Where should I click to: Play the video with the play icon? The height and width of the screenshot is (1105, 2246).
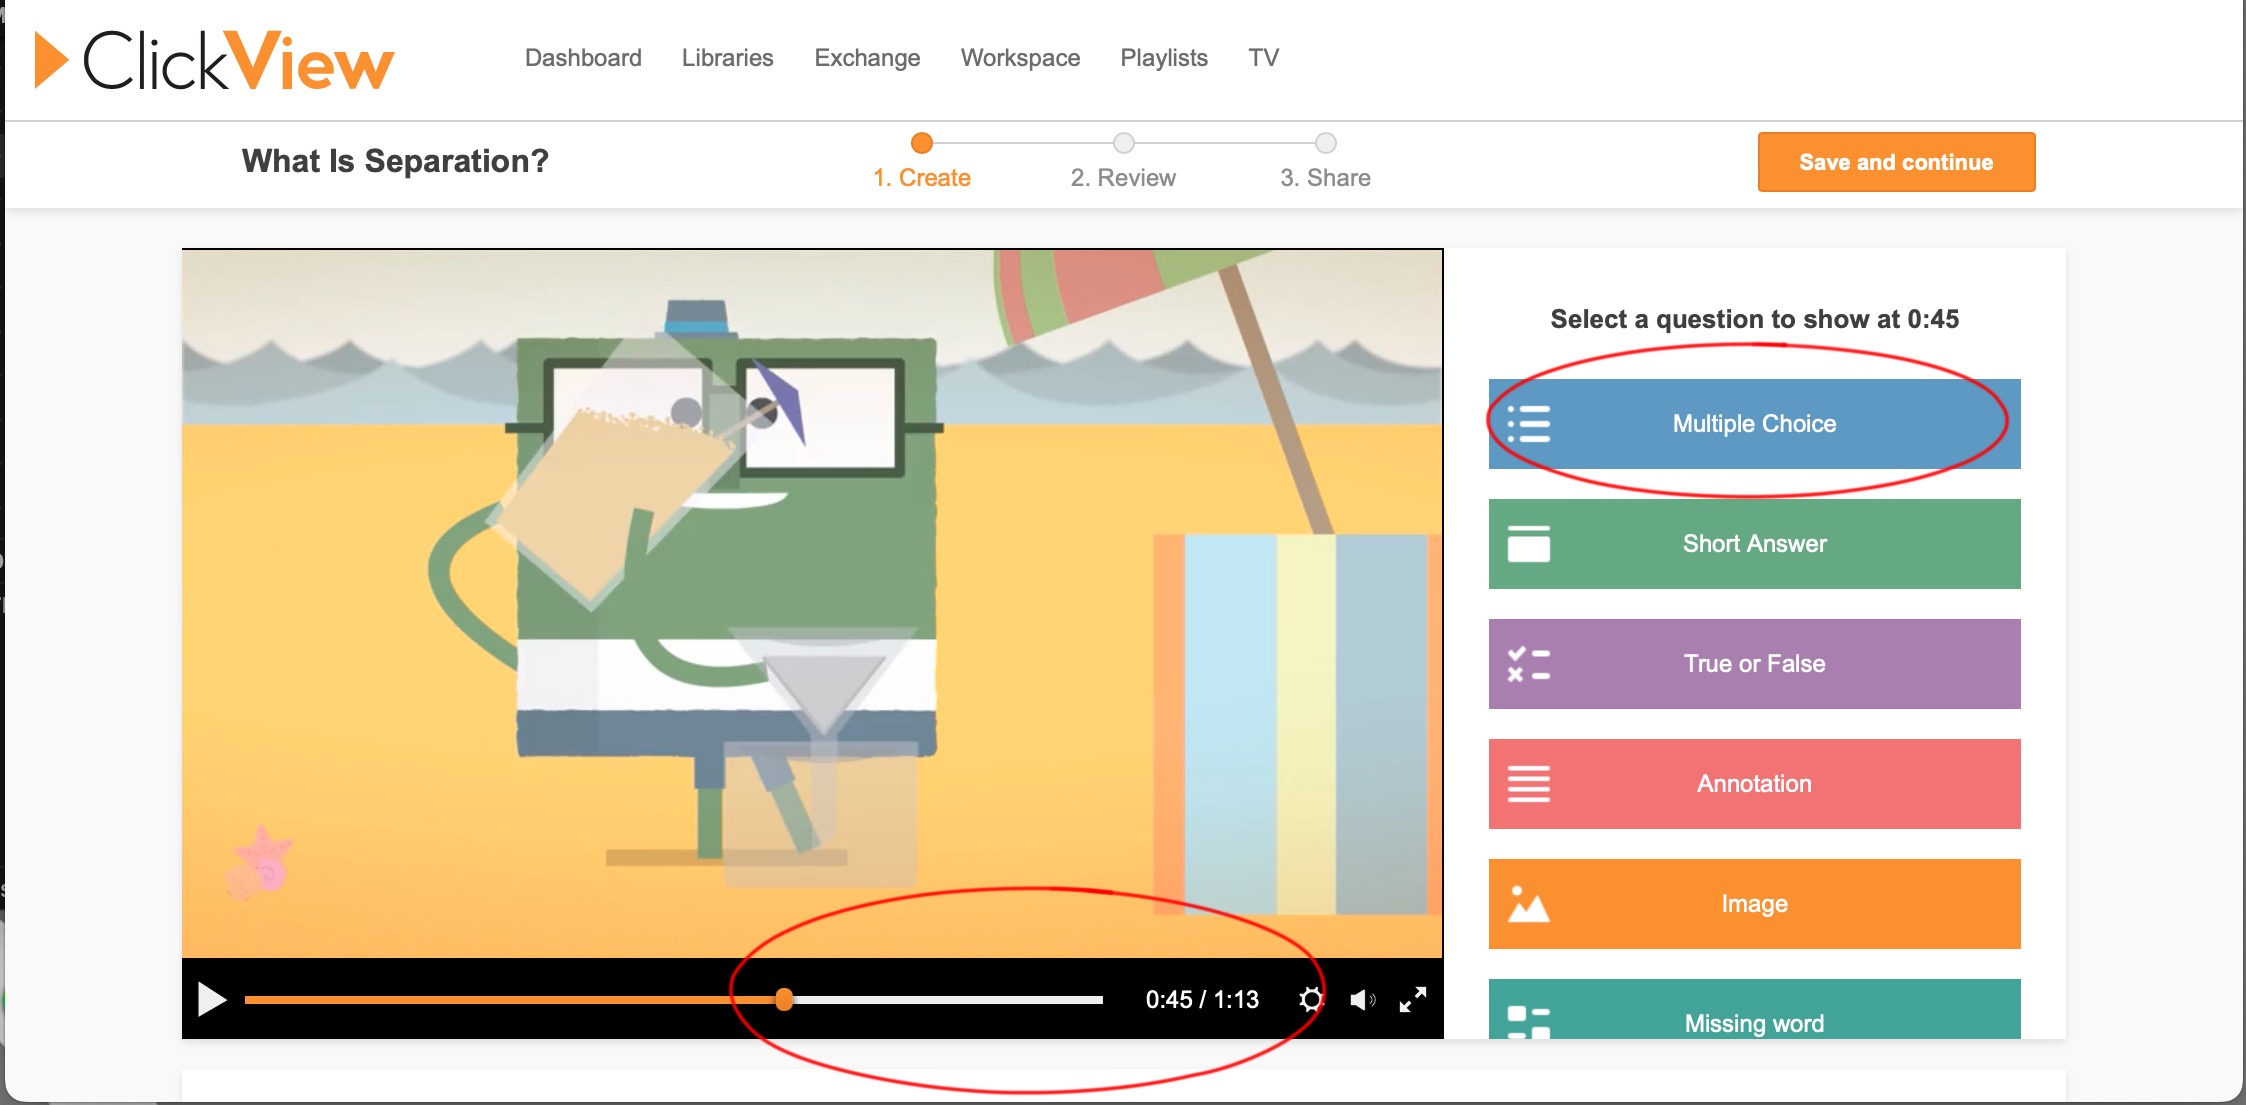click(x=211, y=999)
